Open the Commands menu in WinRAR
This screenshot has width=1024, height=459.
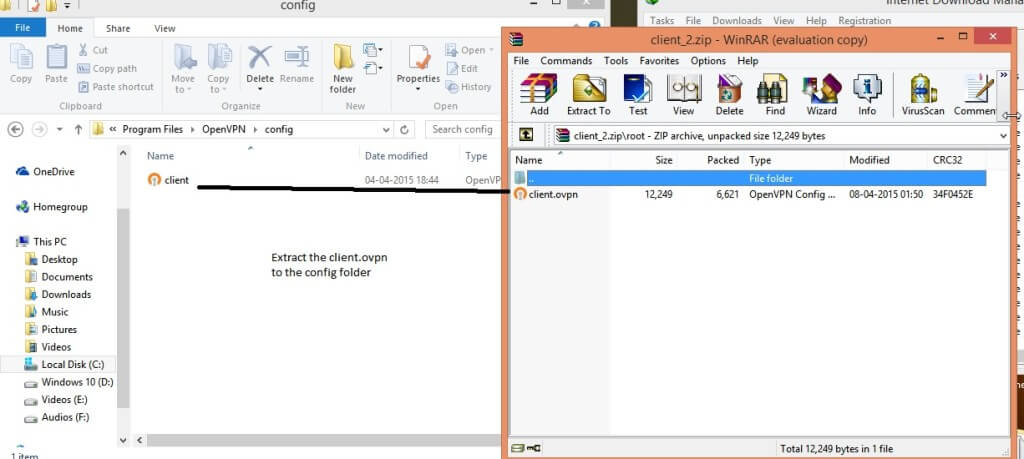point(566,61)
